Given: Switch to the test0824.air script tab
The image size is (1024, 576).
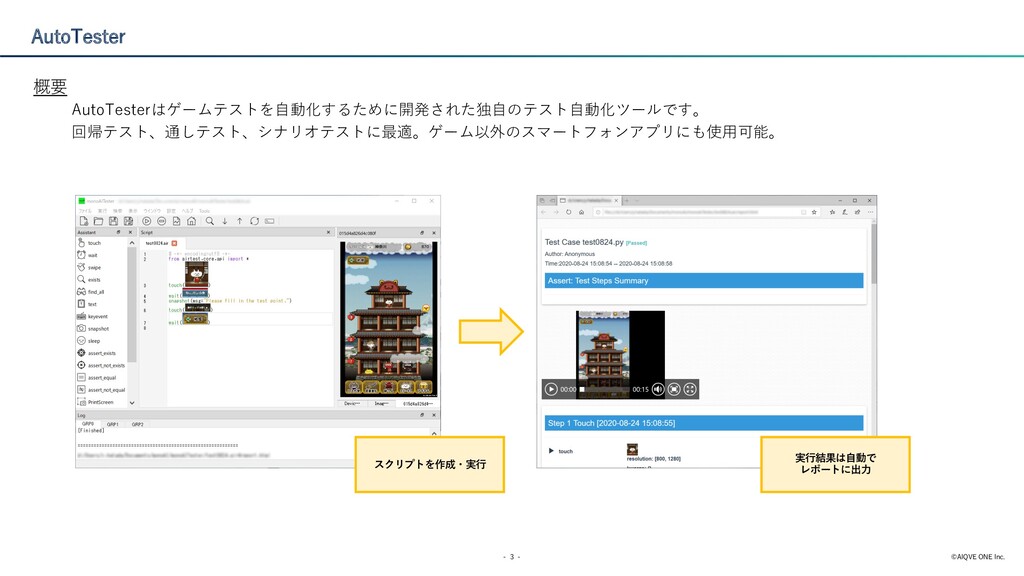Looking at the screenshot, I should [x=157, y=243].
